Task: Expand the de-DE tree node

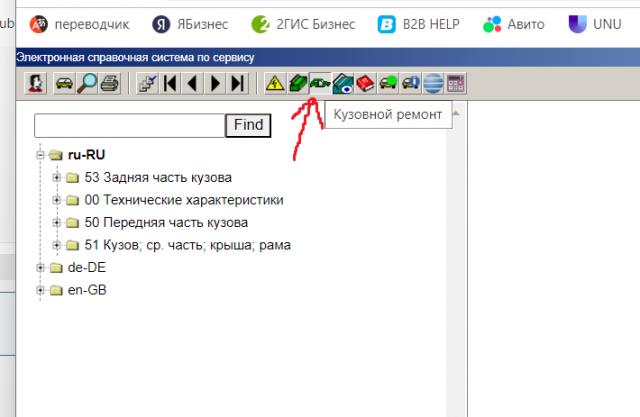Action: [40, 268]
